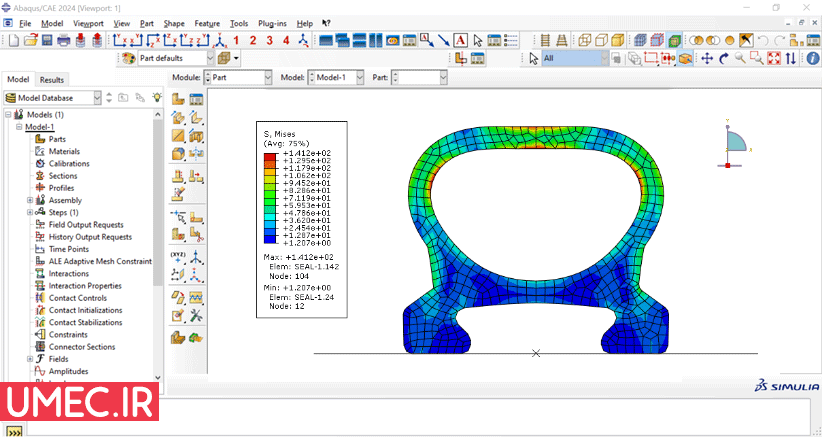This screenshot has width=822, height=437.
Task: Toggle mesh visibility blue cube icon
Action: click(640, 40)
